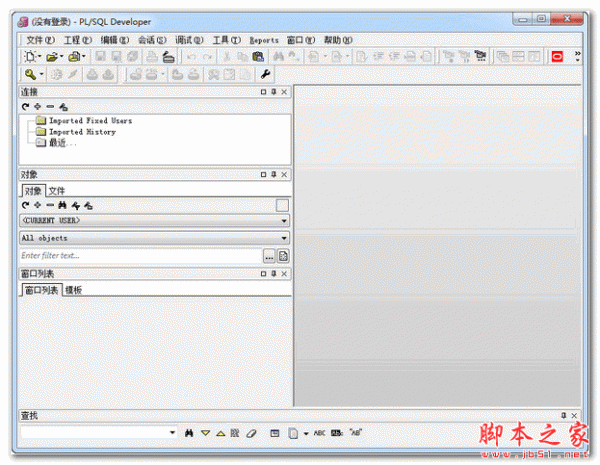Click the filter document button beside ellipsis
The width and height of the screenshot is (600, 465).
[283, 256]
